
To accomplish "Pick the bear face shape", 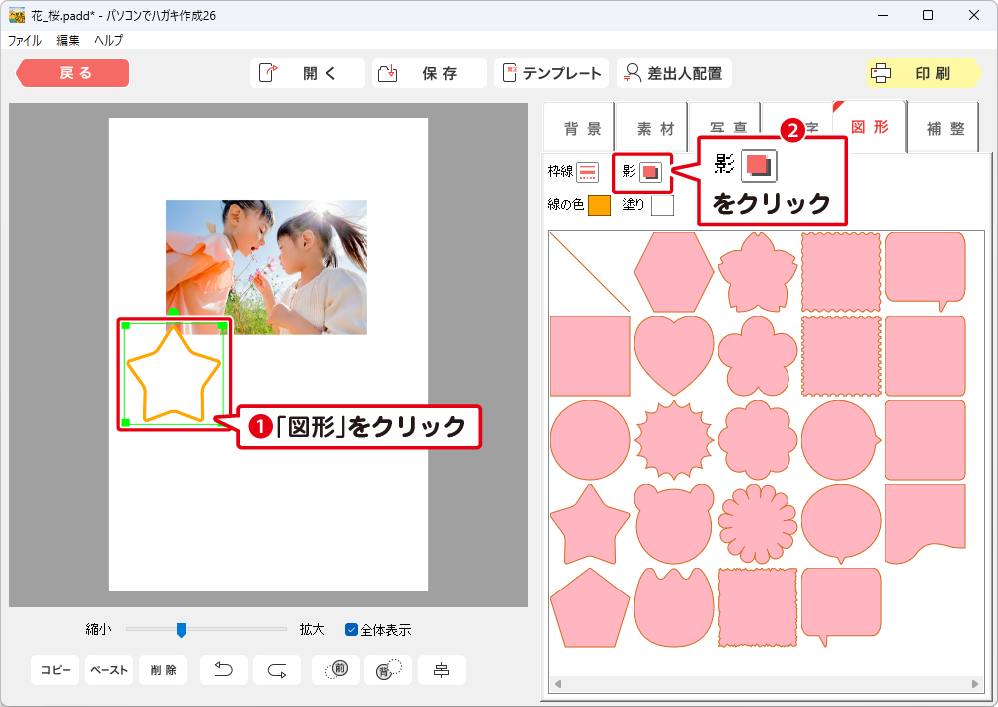I will (x=674, y=524).
